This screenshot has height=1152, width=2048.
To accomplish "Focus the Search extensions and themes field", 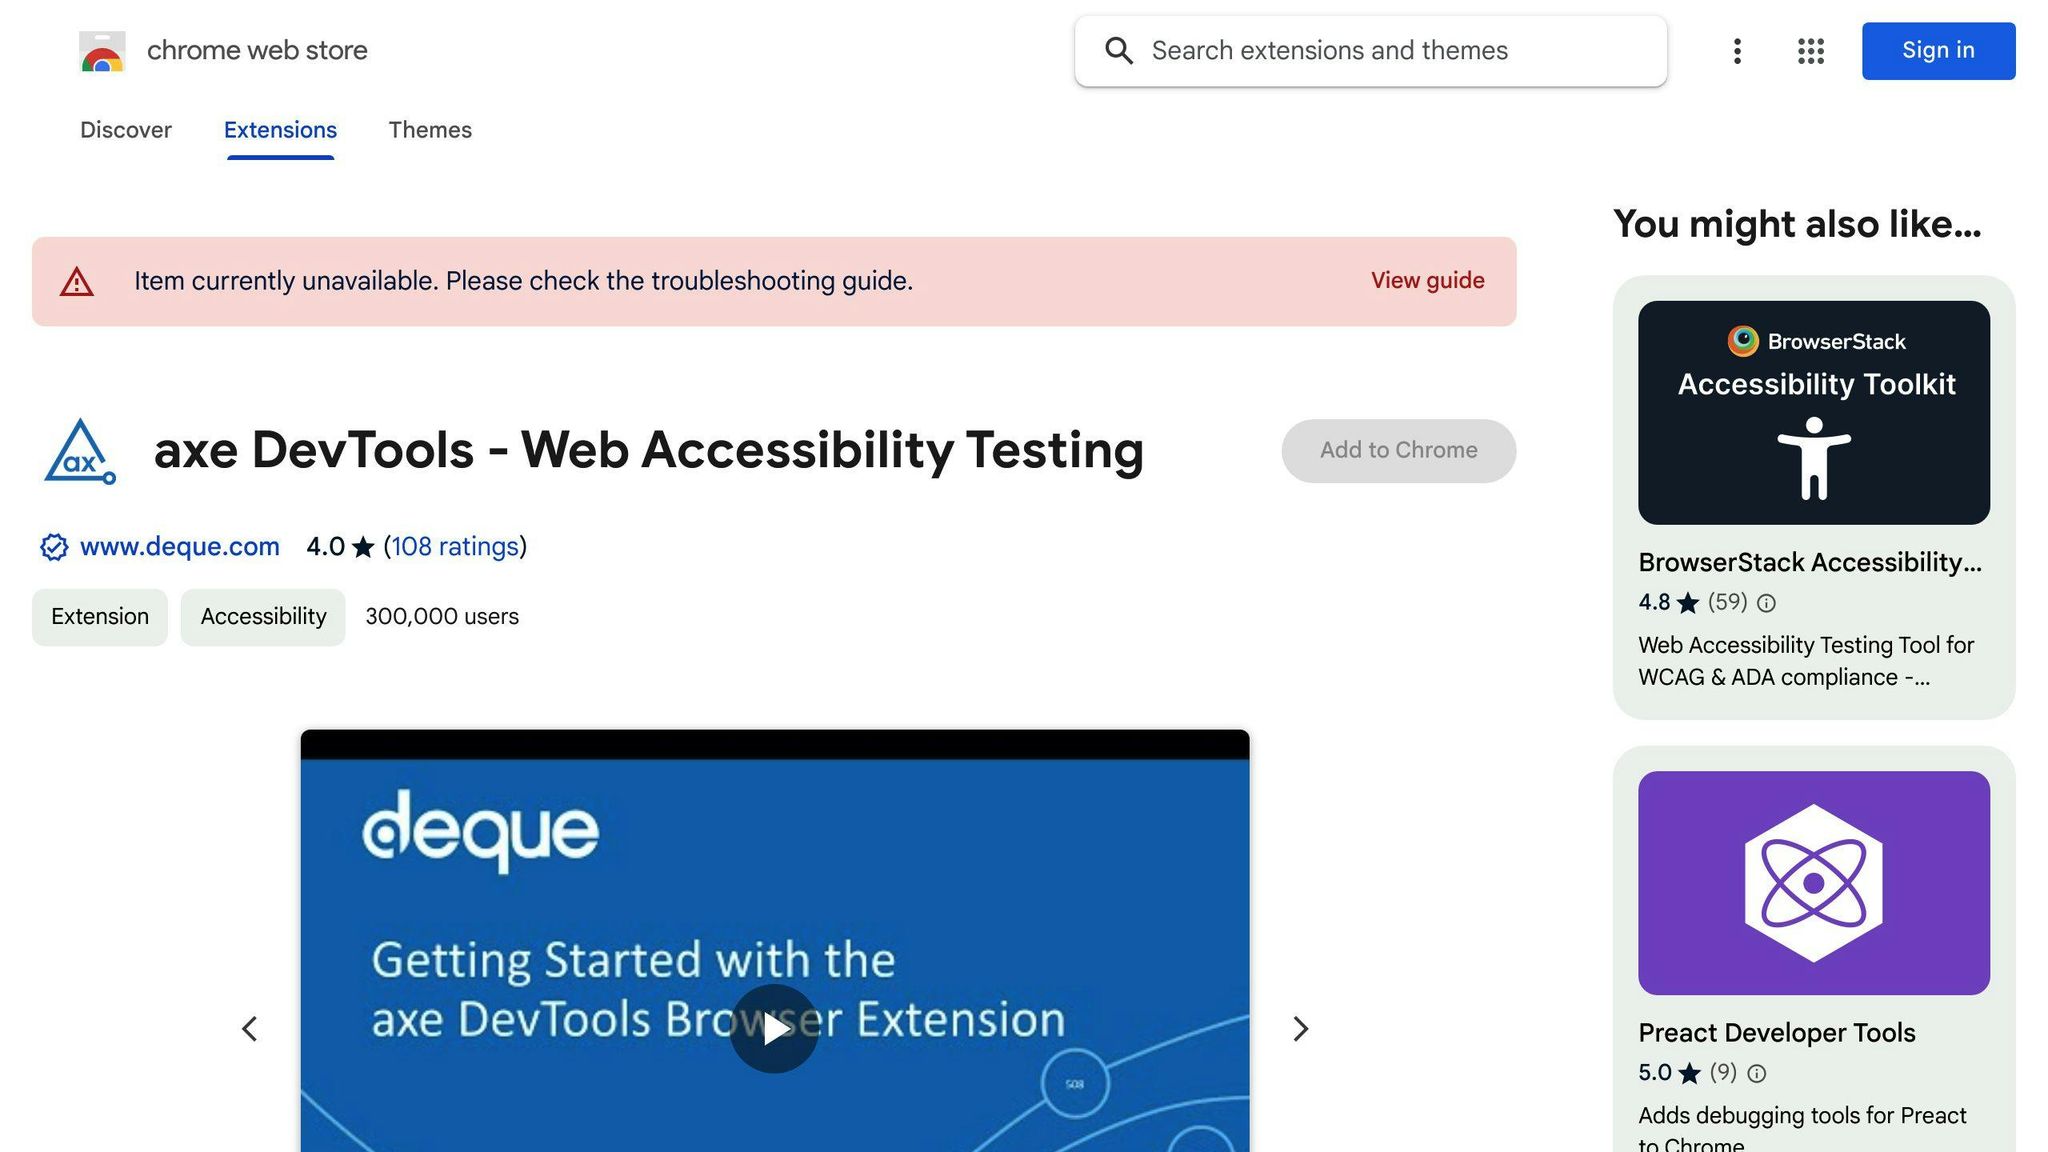I will [x=1371, y=51].
